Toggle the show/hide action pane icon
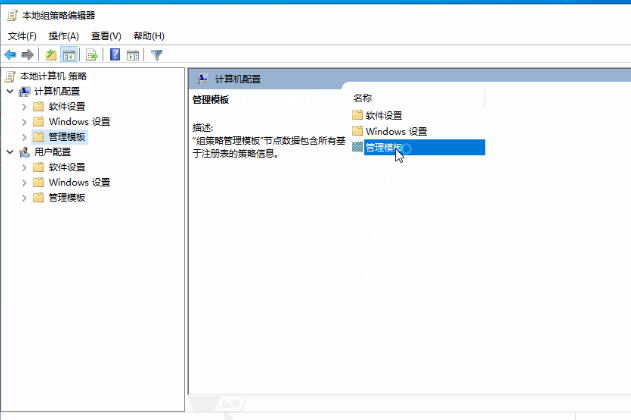The image size is (631, 420). 133,55
